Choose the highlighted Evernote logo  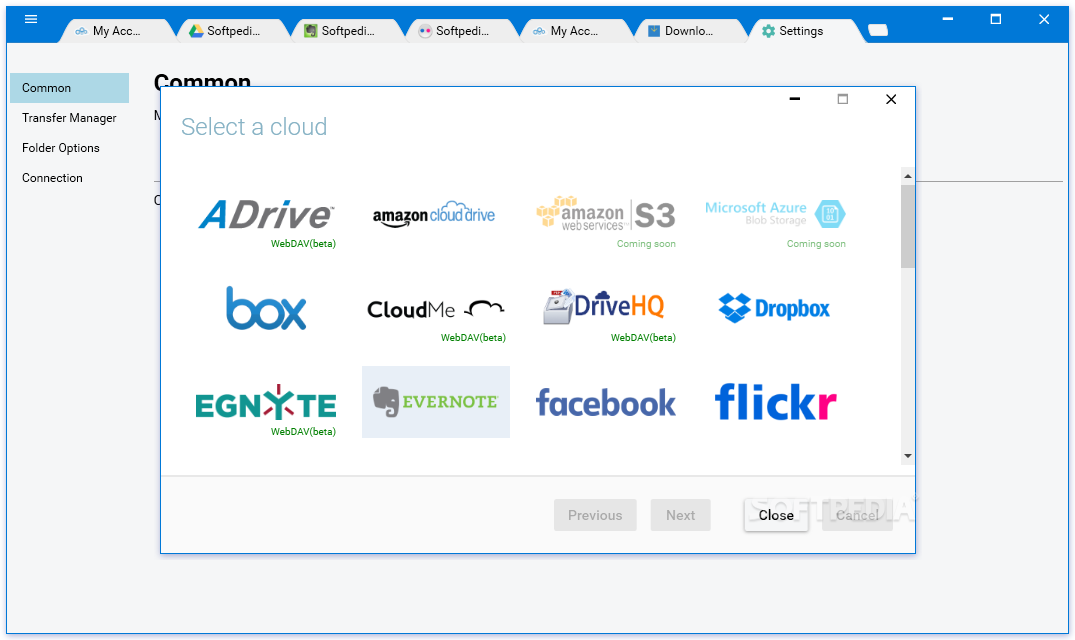tap(436, 402)
